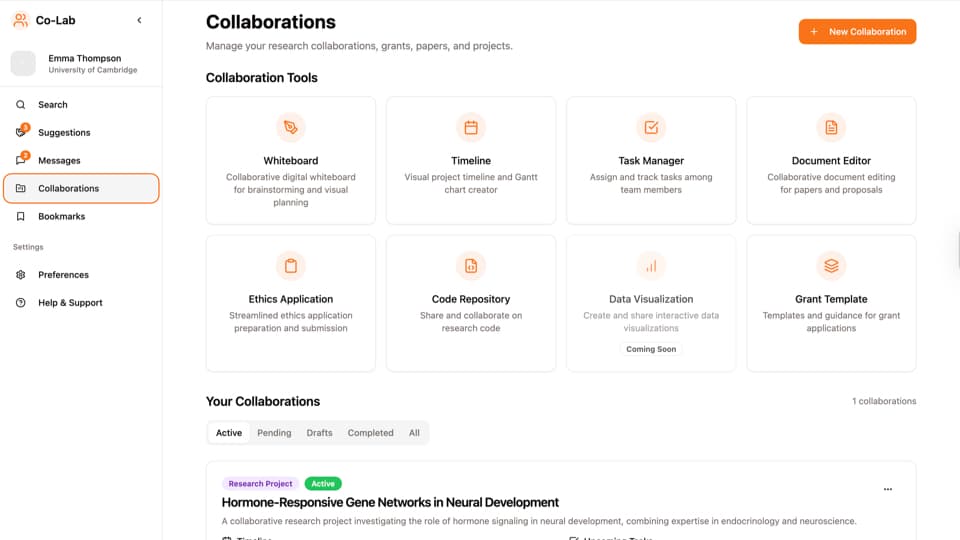The width and height of the screenshot is (960, 540).
Task: Click the Whiteboard card description text
Action: tap(291, 190)
